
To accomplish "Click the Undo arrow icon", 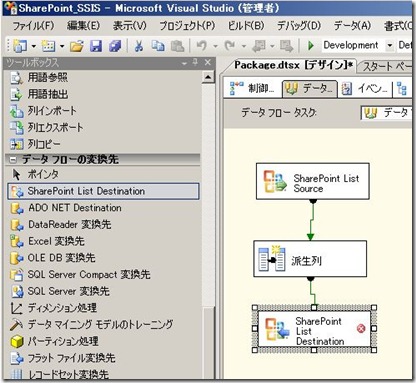I will click(202, 46).
